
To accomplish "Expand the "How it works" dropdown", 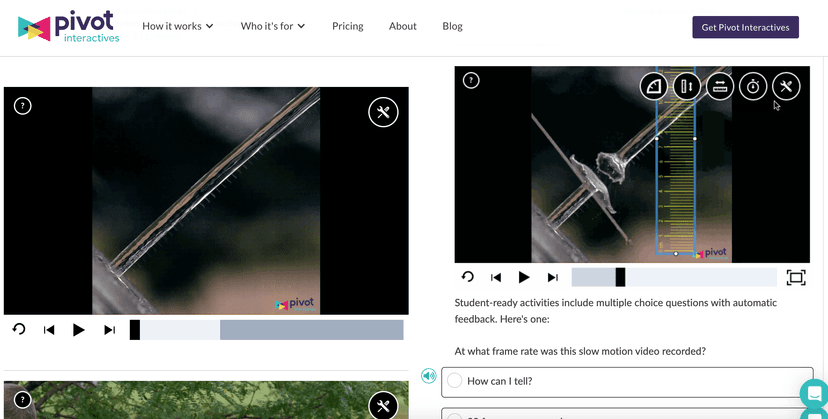I will tap(178, 26).
